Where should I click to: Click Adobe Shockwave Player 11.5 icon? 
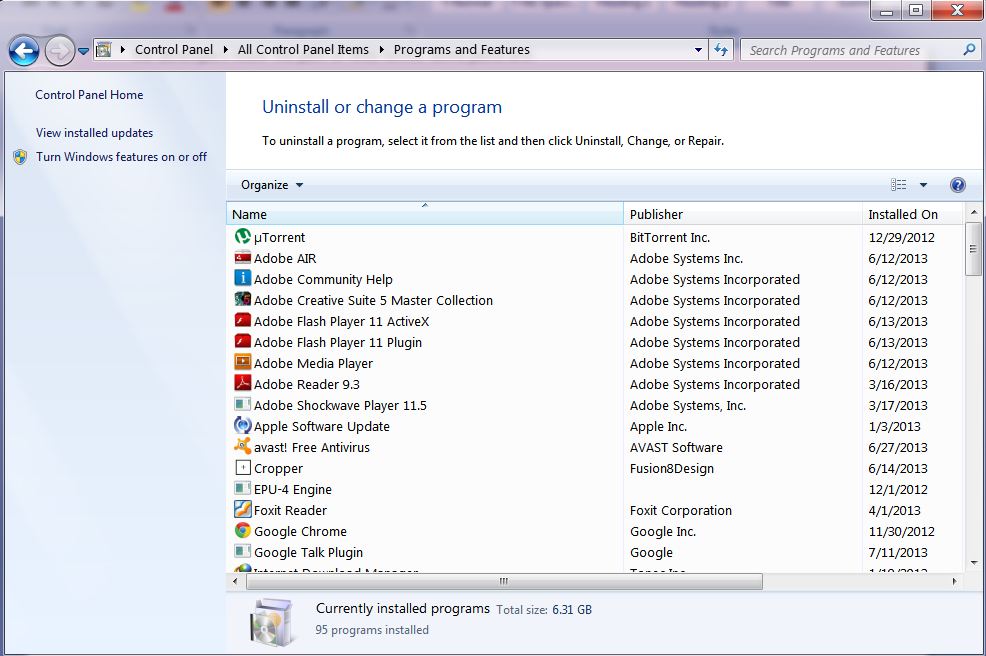click(x=243, y=404)
